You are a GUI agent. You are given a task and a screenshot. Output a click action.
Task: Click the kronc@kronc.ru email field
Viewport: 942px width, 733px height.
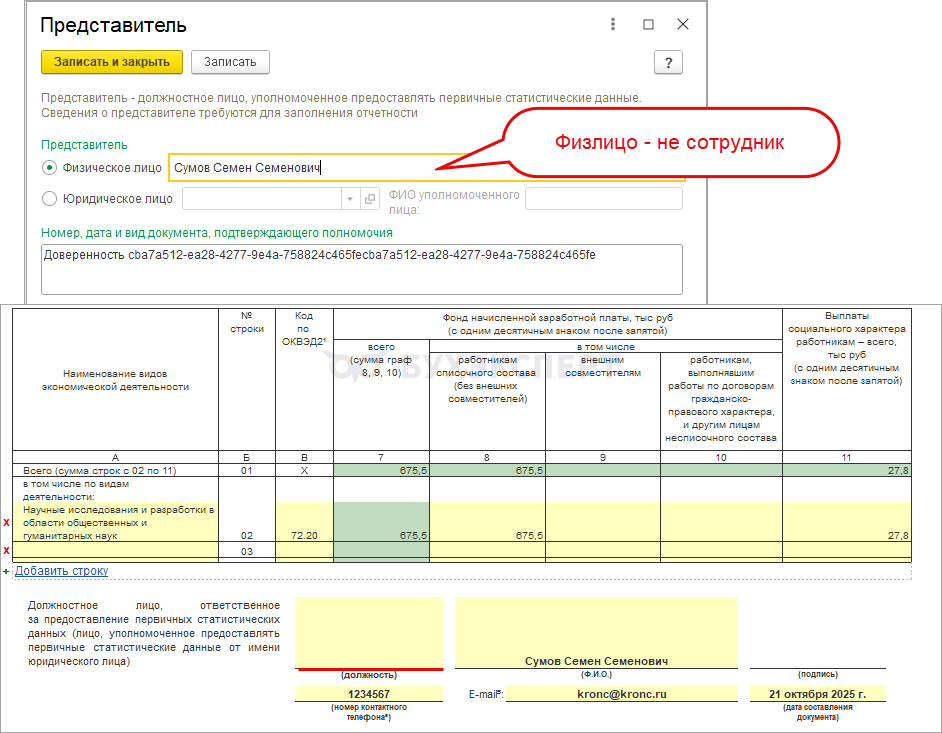pyautogui.click(x=621, y=693)
